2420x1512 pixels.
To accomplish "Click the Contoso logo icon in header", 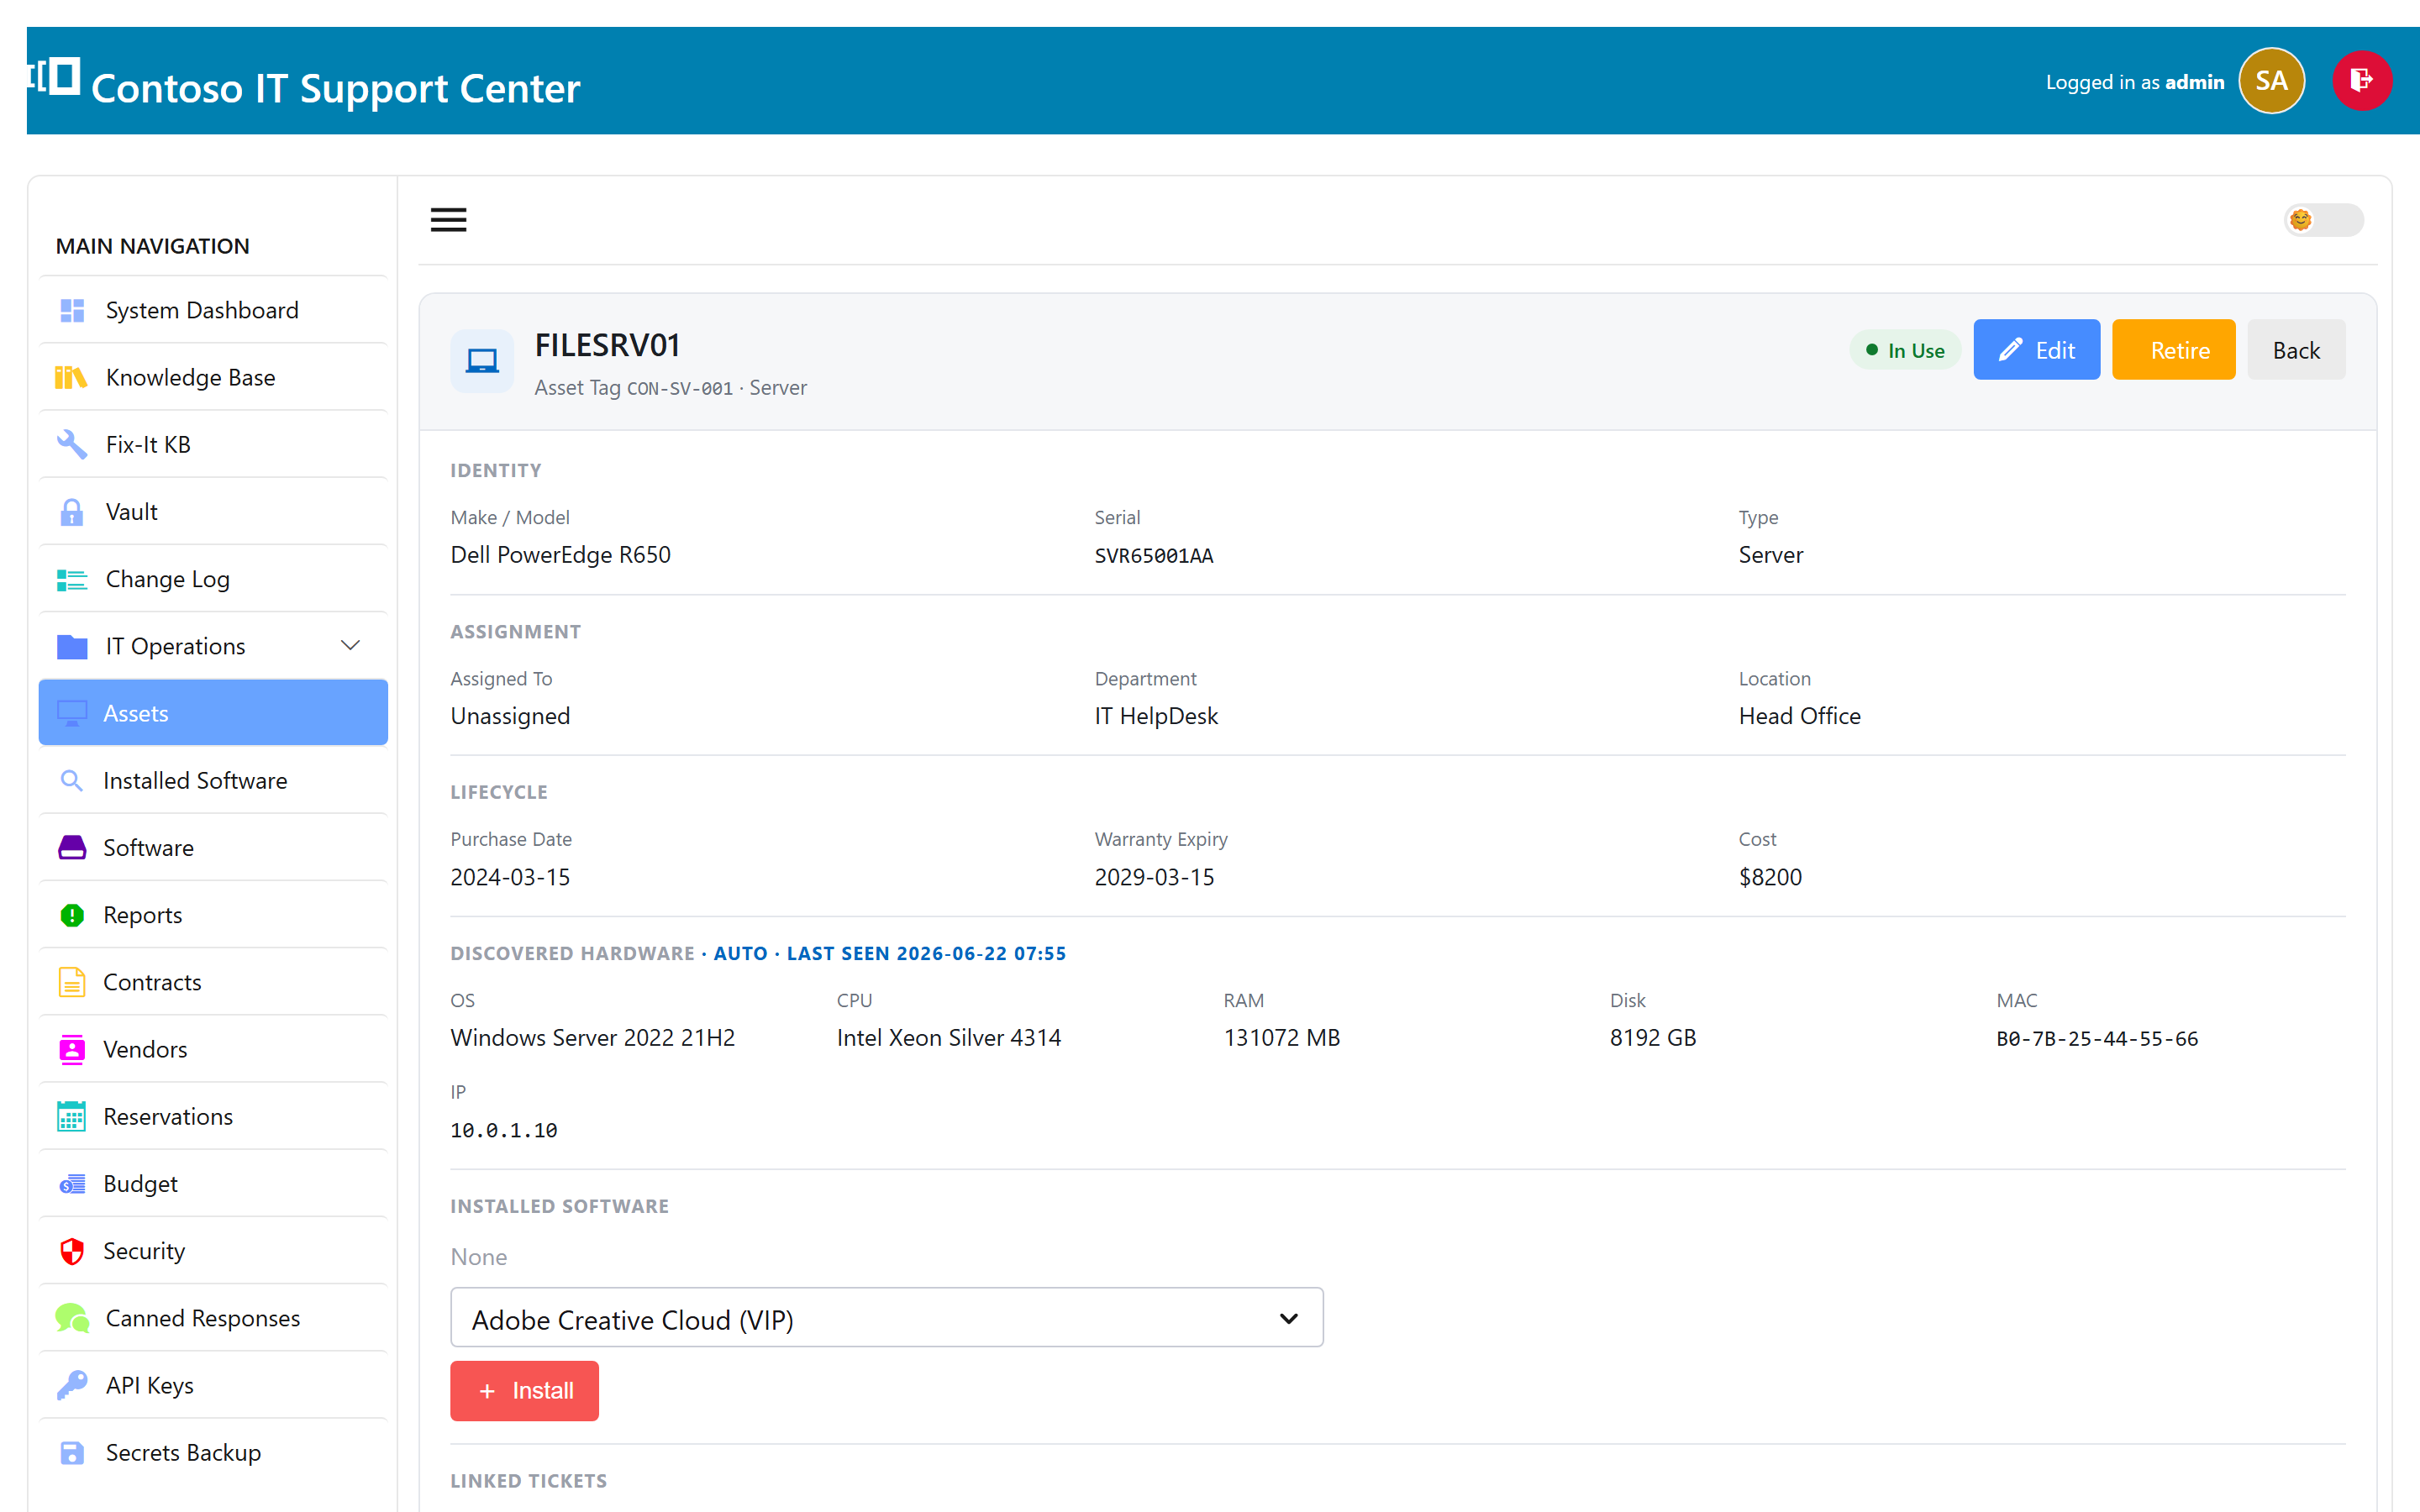I will [54, 77].
